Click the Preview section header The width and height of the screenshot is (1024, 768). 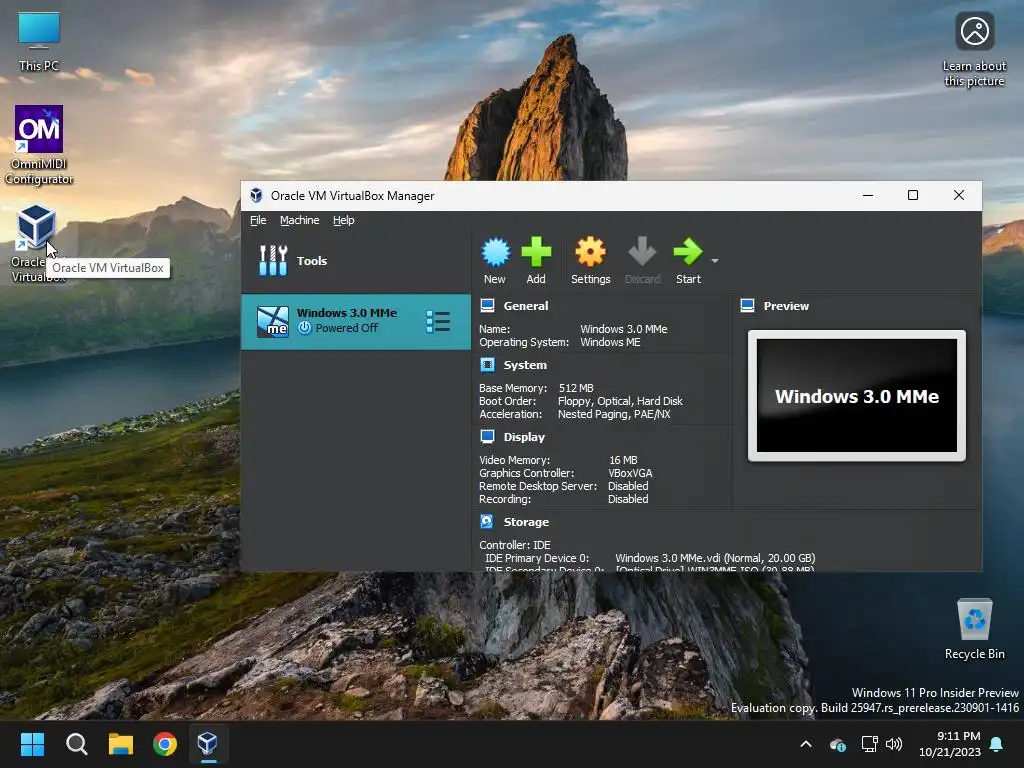pos(786,306)
